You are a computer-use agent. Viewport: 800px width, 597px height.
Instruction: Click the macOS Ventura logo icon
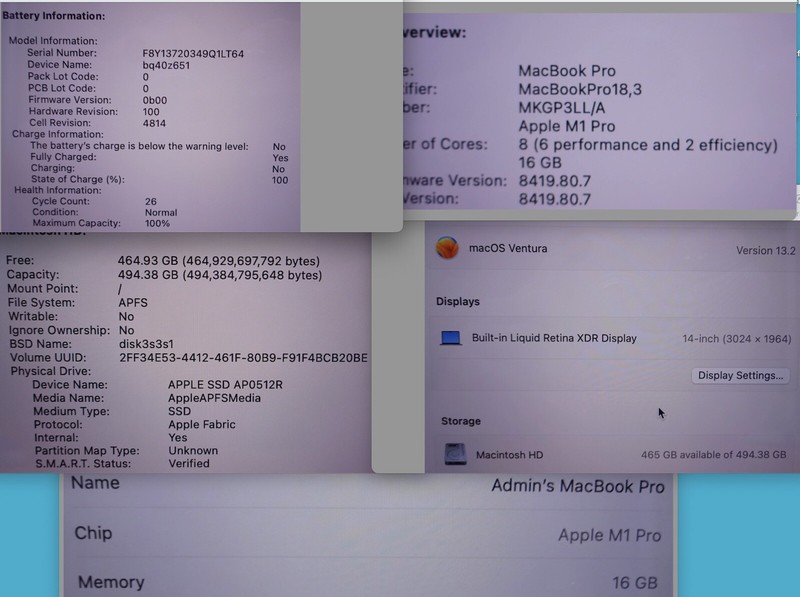coord(447,247)
